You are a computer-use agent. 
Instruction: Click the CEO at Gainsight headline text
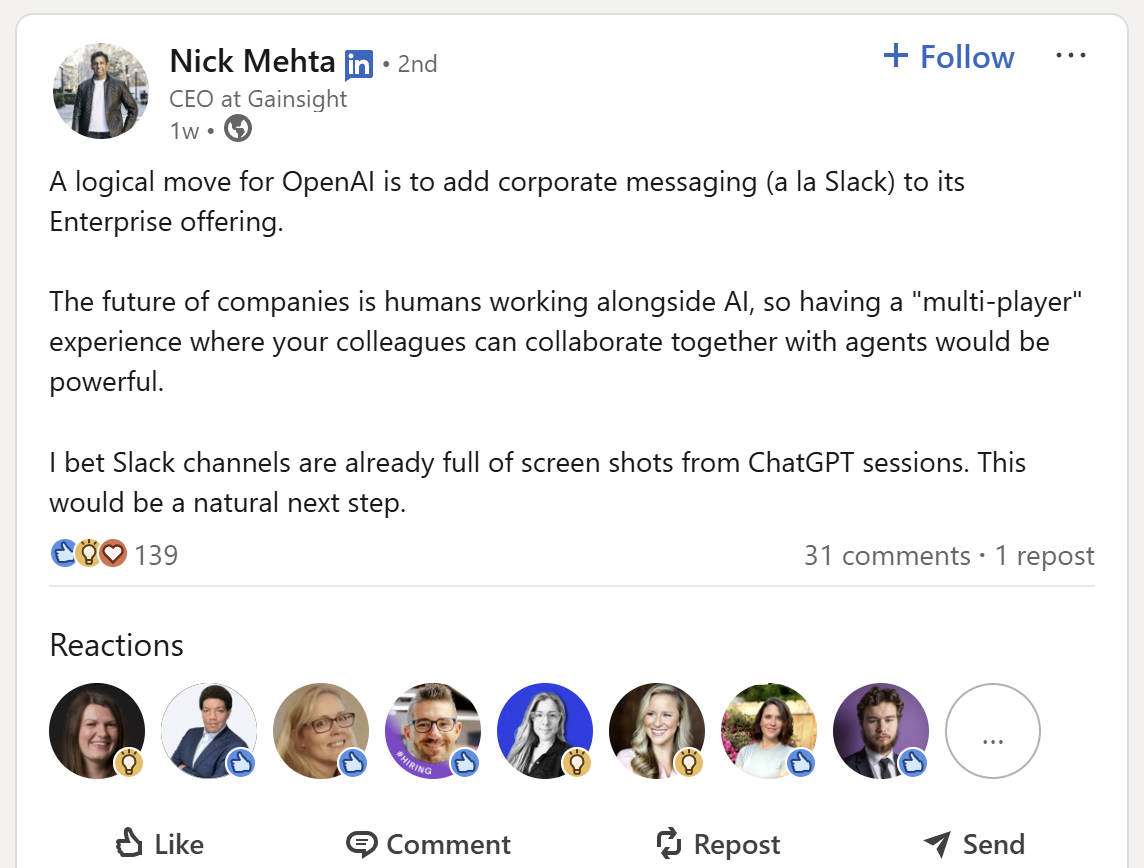coord(259,99)
